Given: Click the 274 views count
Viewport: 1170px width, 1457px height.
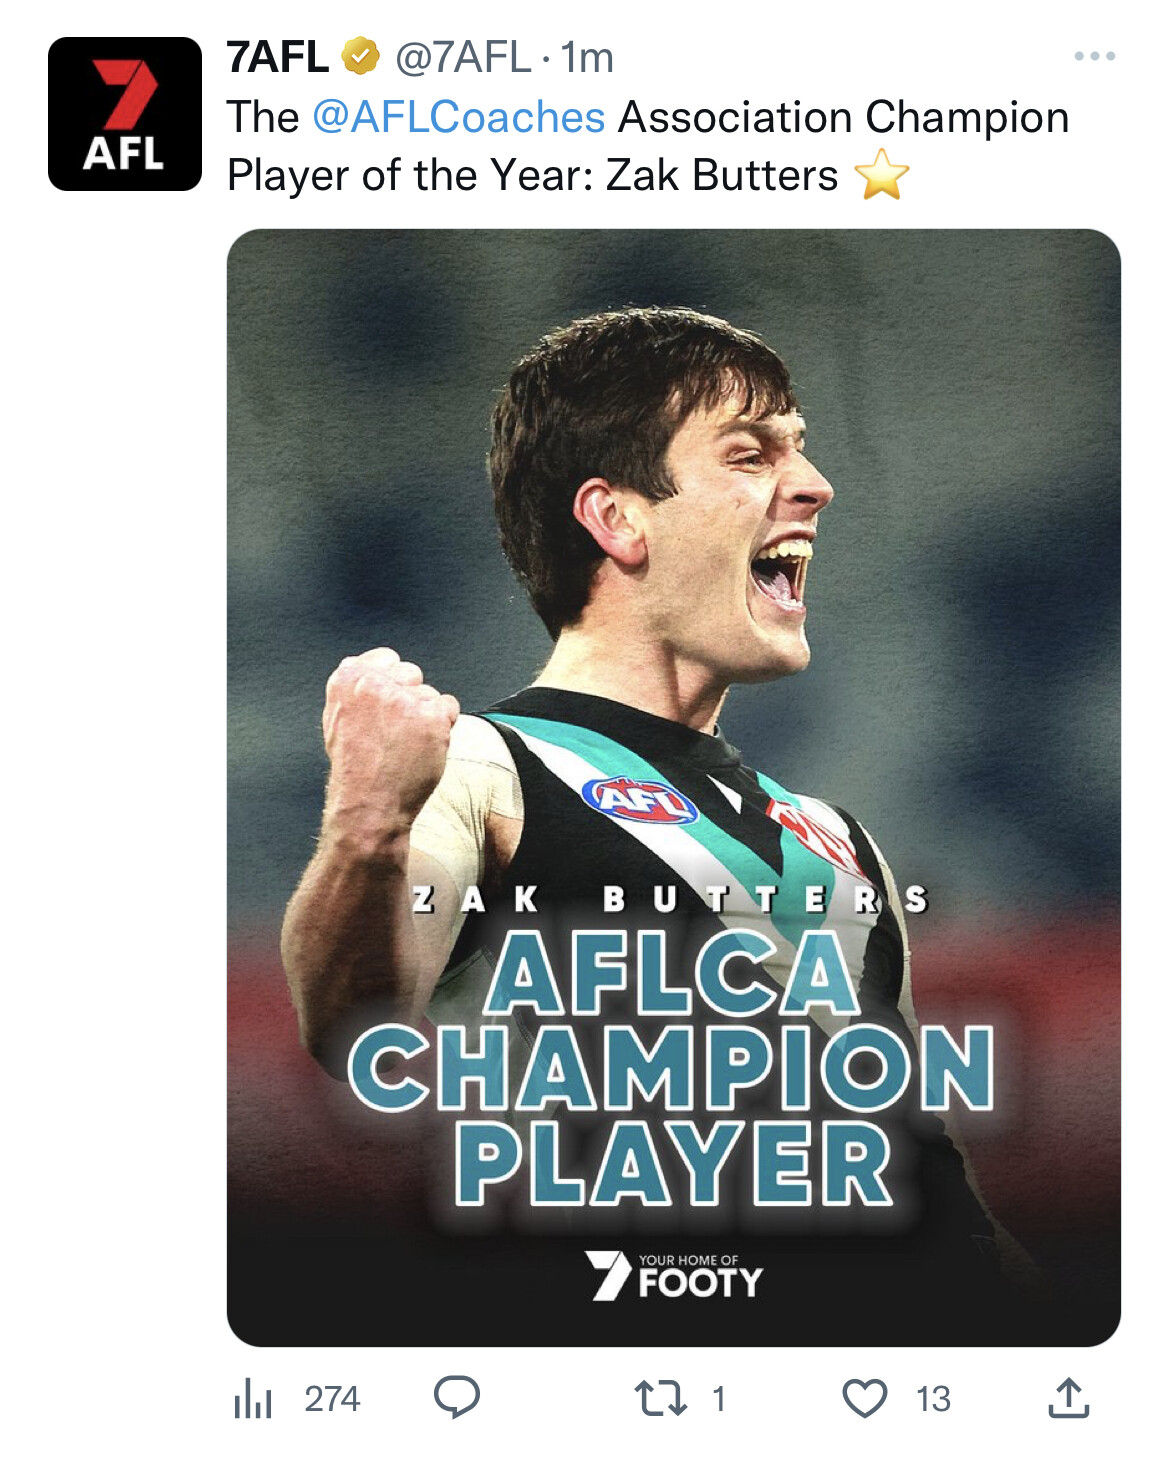Looking at the screenshot, I should click(332, 1398).
